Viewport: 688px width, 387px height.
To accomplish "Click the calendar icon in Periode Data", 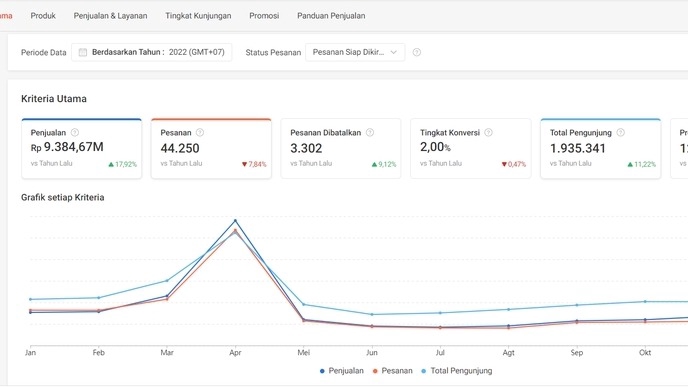I will coord(82,52).
